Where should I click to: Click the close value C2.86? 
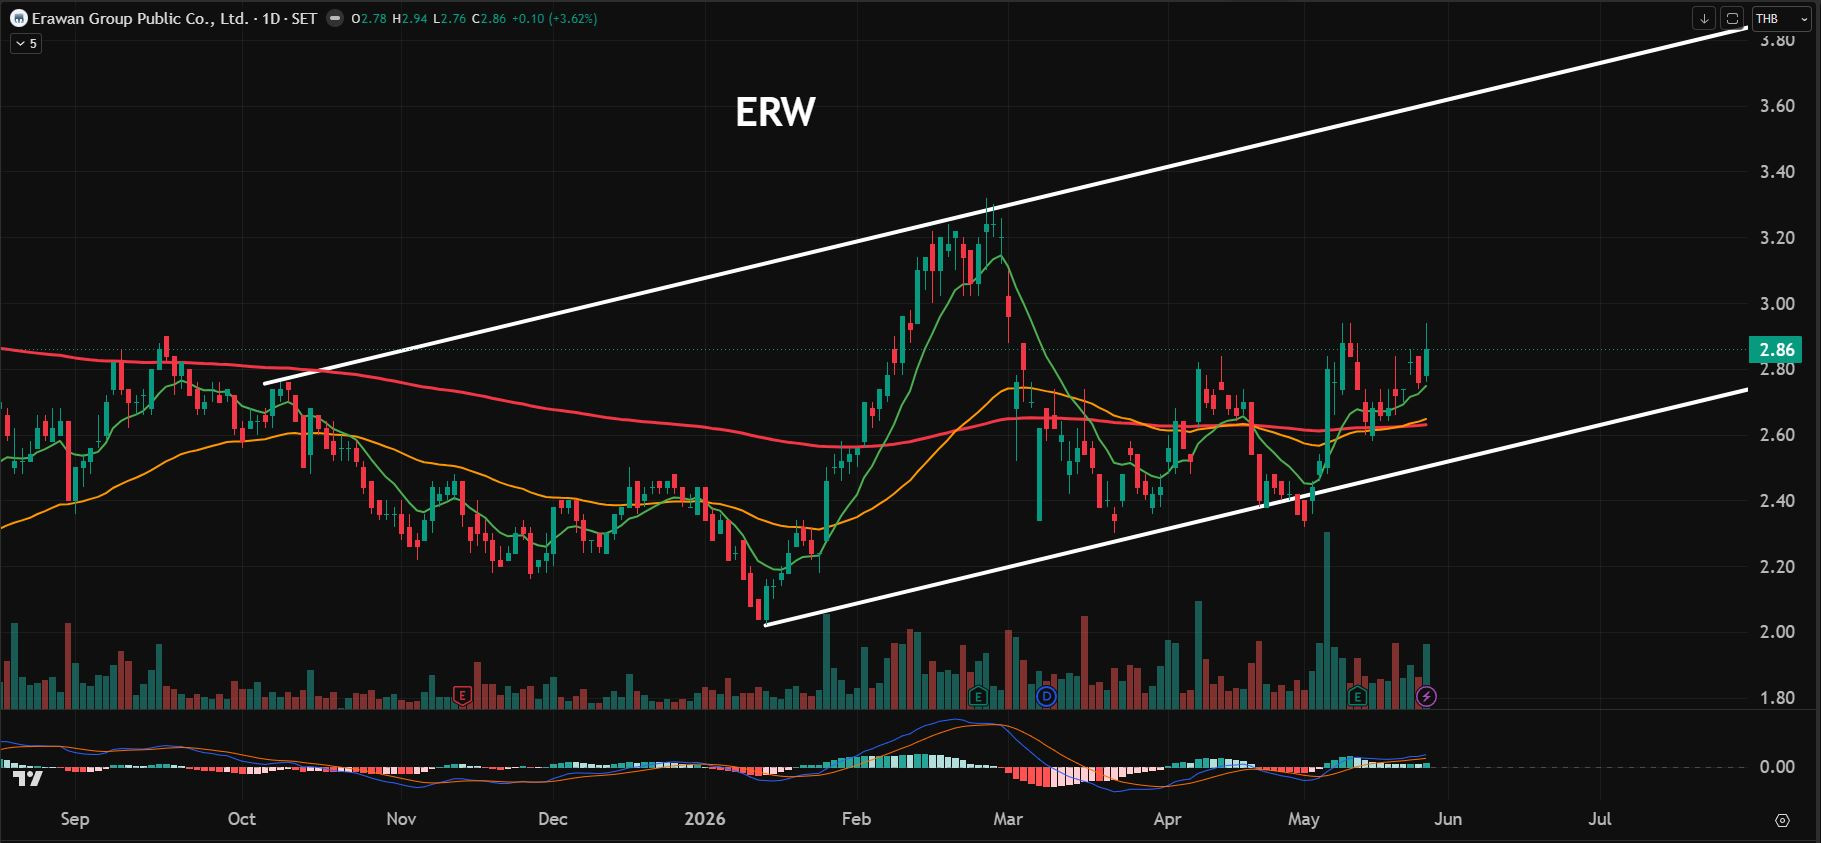pyautogui.click(x=489, y=18)
